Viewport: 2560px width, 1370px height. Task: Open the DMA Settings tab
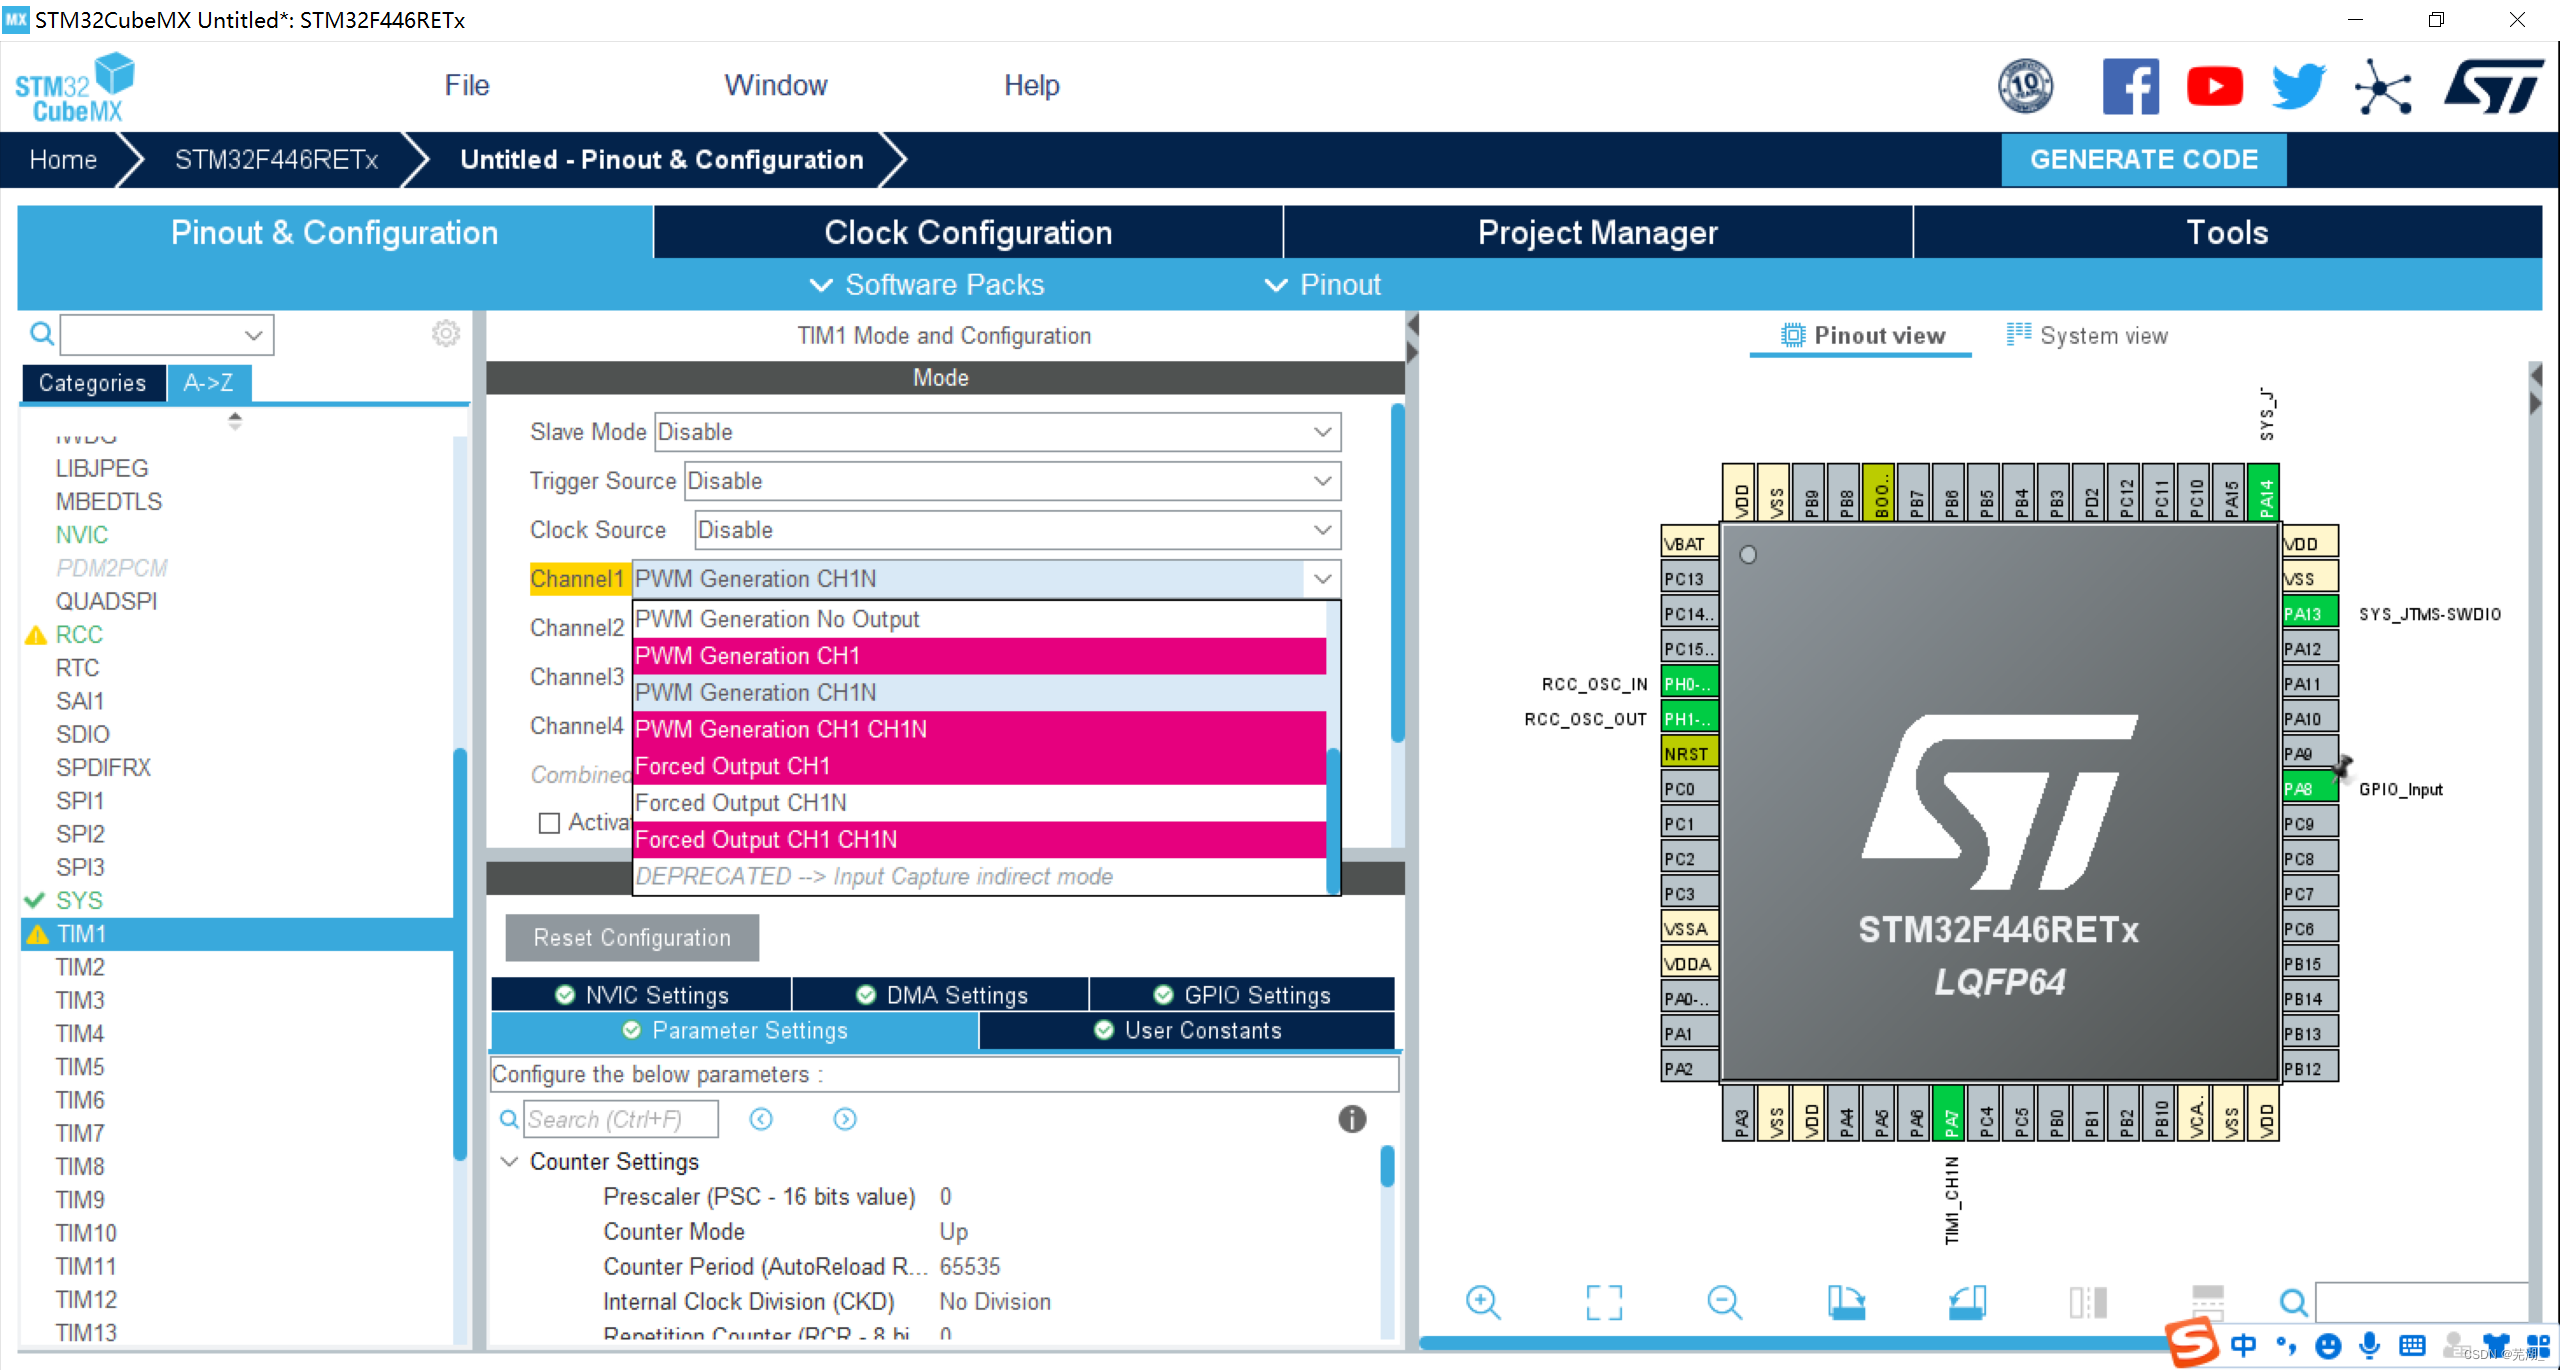click(941, 995)
